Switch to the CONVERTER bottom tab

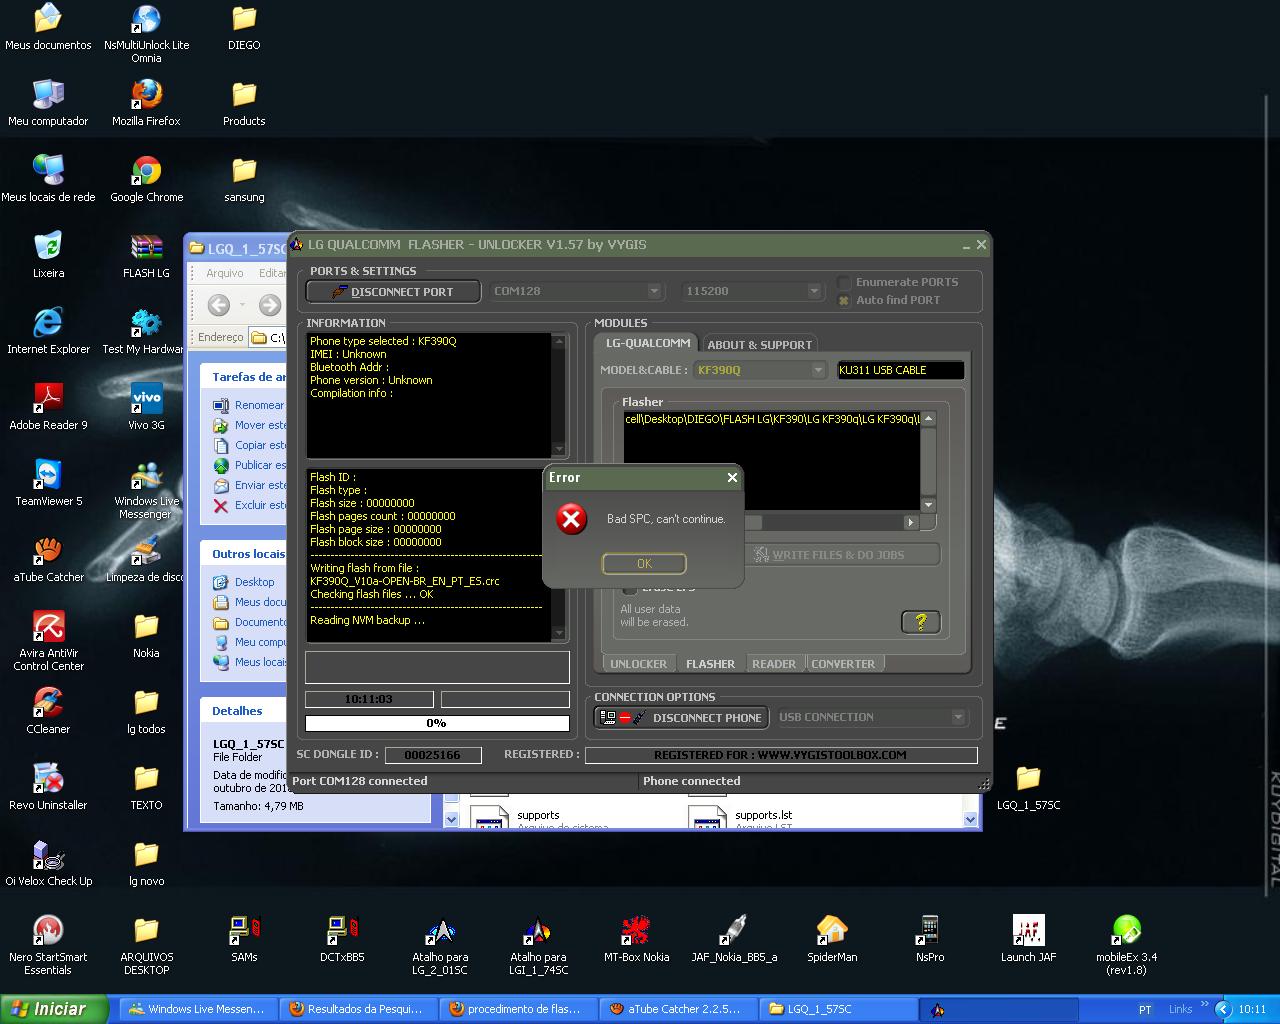[x=843, y=664]
